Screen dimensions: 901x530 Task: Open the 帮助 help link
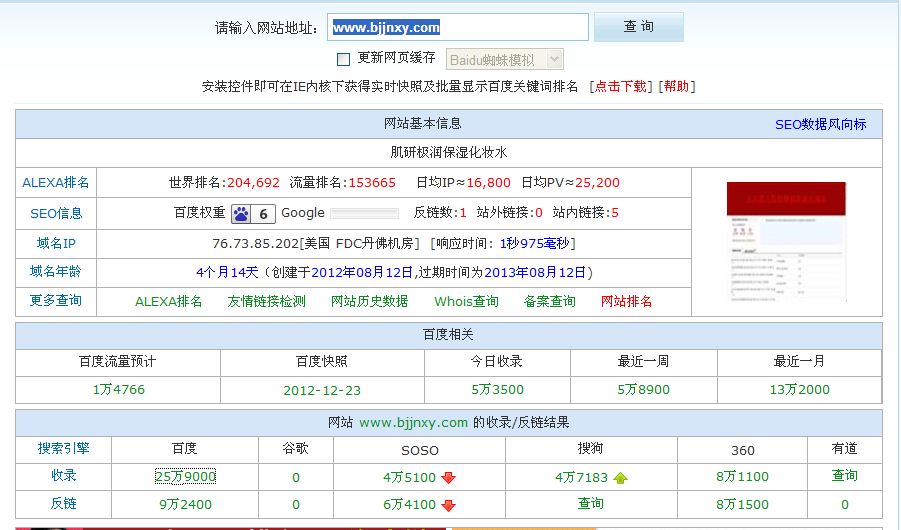coord(676,87)
